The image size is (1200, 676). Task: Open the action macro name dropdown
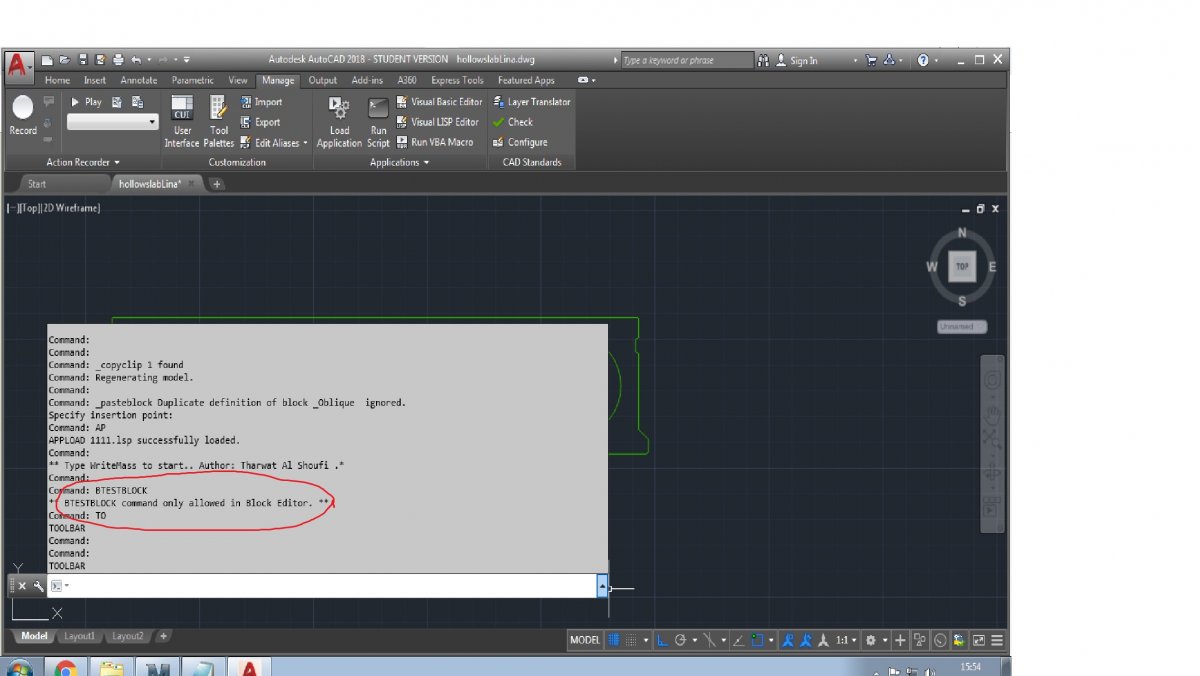[x=113, y=122]
